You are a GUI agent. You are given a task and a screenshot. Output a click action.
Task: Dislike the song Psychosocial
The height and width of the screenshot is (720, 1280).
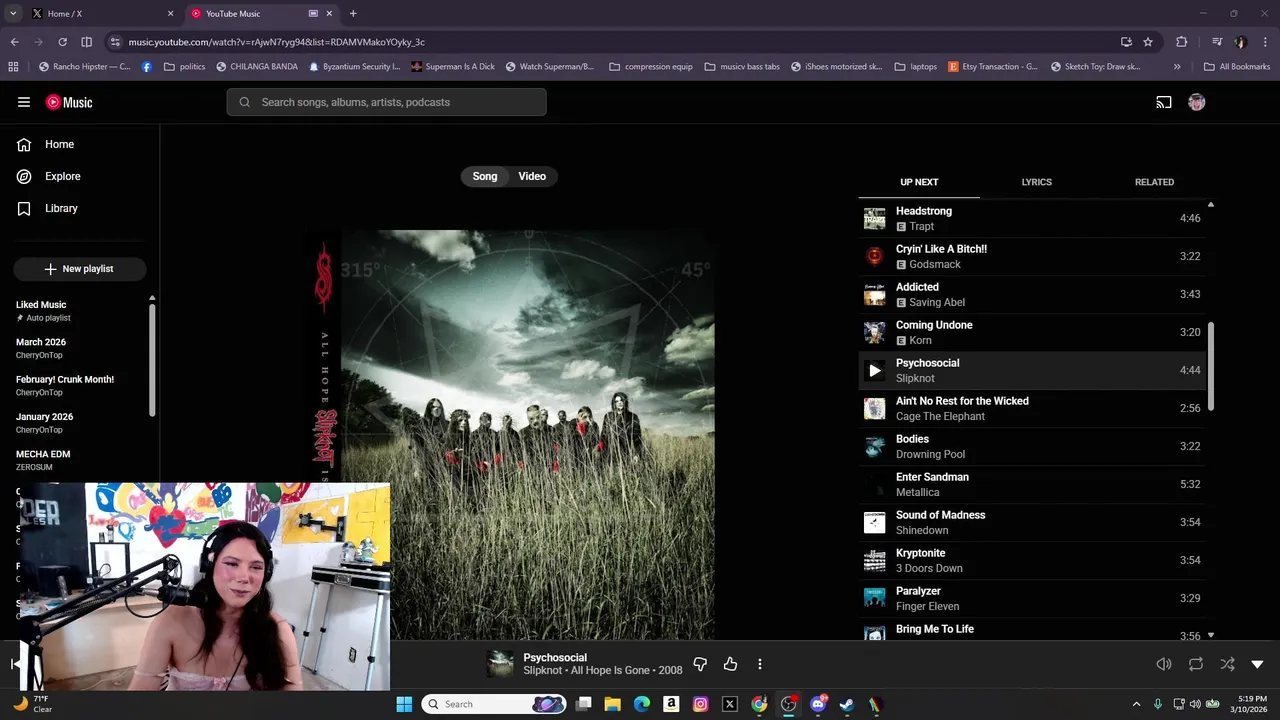700,664
